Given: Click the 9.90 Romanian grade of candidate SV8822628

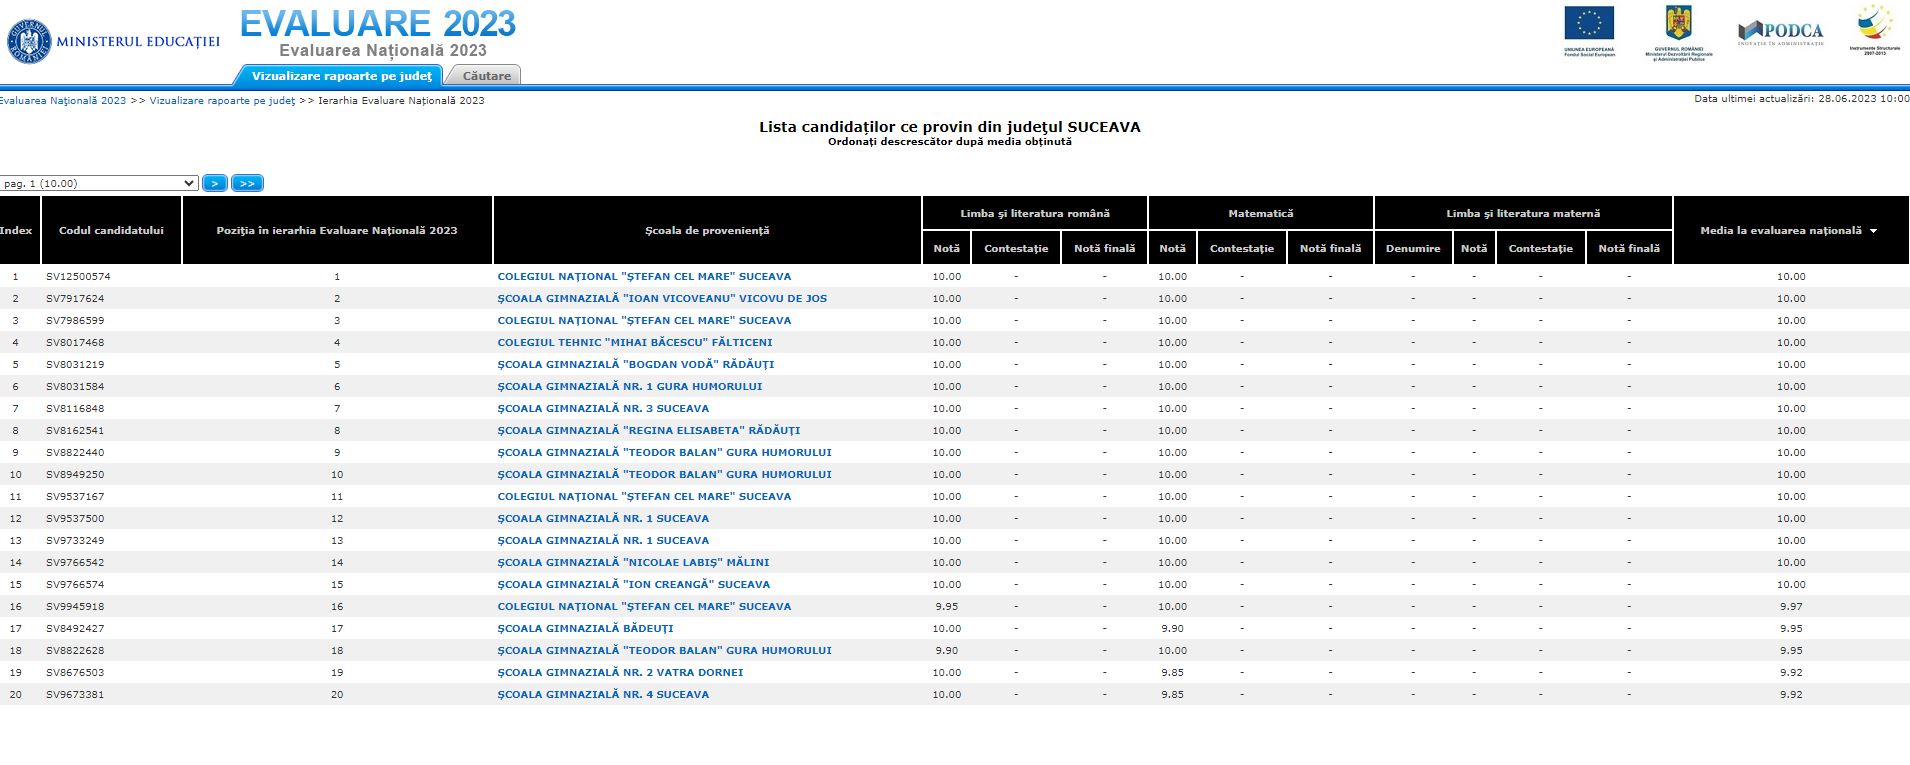Looking at the screenshot, I should tap(946, 650).
